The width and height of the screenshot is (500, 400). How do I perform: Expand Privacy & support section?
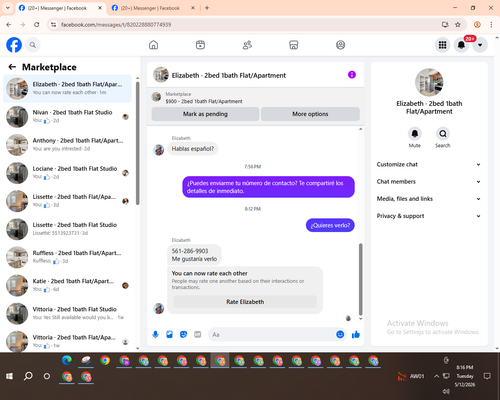coord(429,216)
